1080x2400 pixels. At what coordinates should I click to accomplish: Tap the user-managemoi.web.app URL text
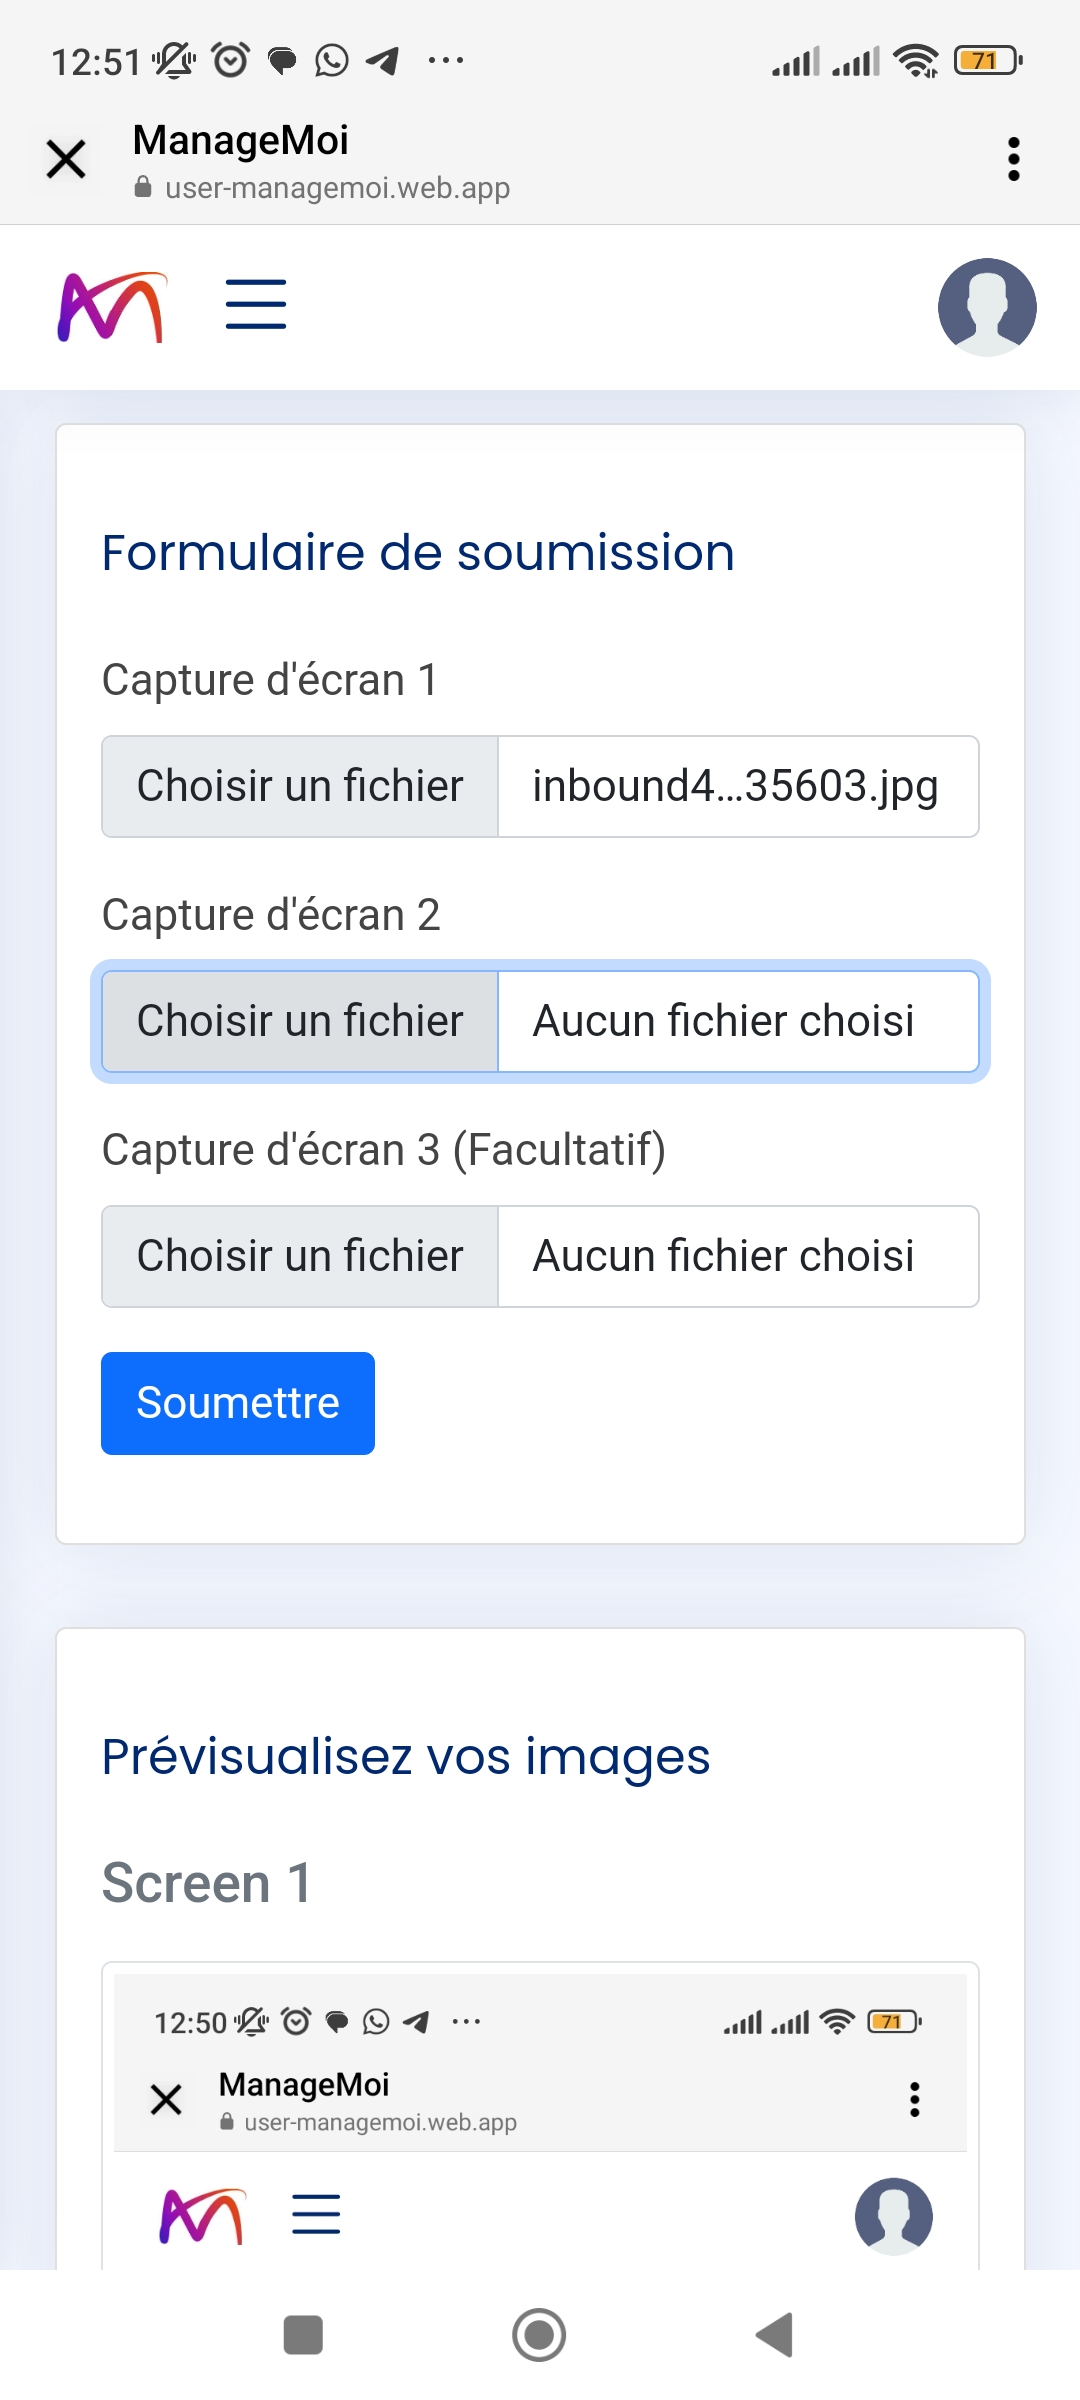(337, 188)
